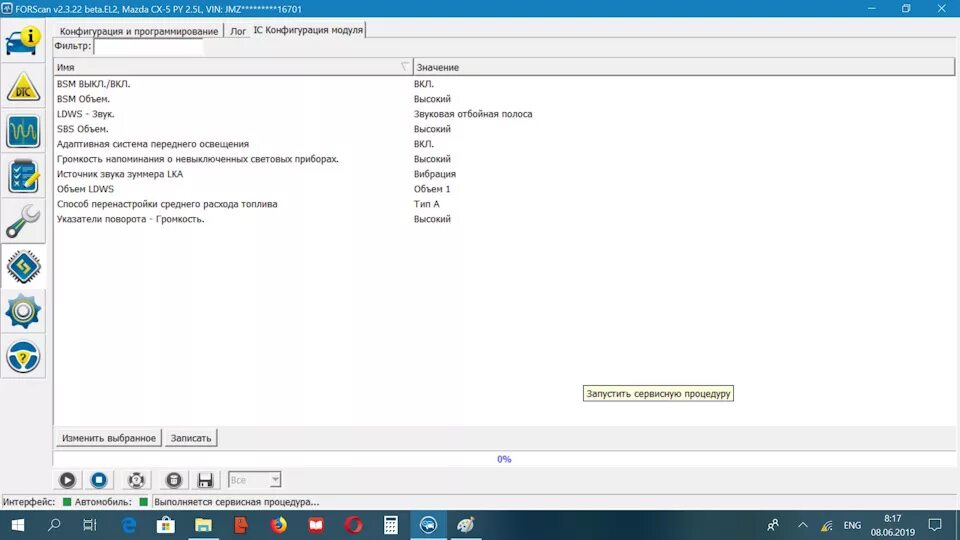Select the 'Объем LDWS' row
Screen dimensions: 960x540
pyautogui.click(x=504, y=189)
